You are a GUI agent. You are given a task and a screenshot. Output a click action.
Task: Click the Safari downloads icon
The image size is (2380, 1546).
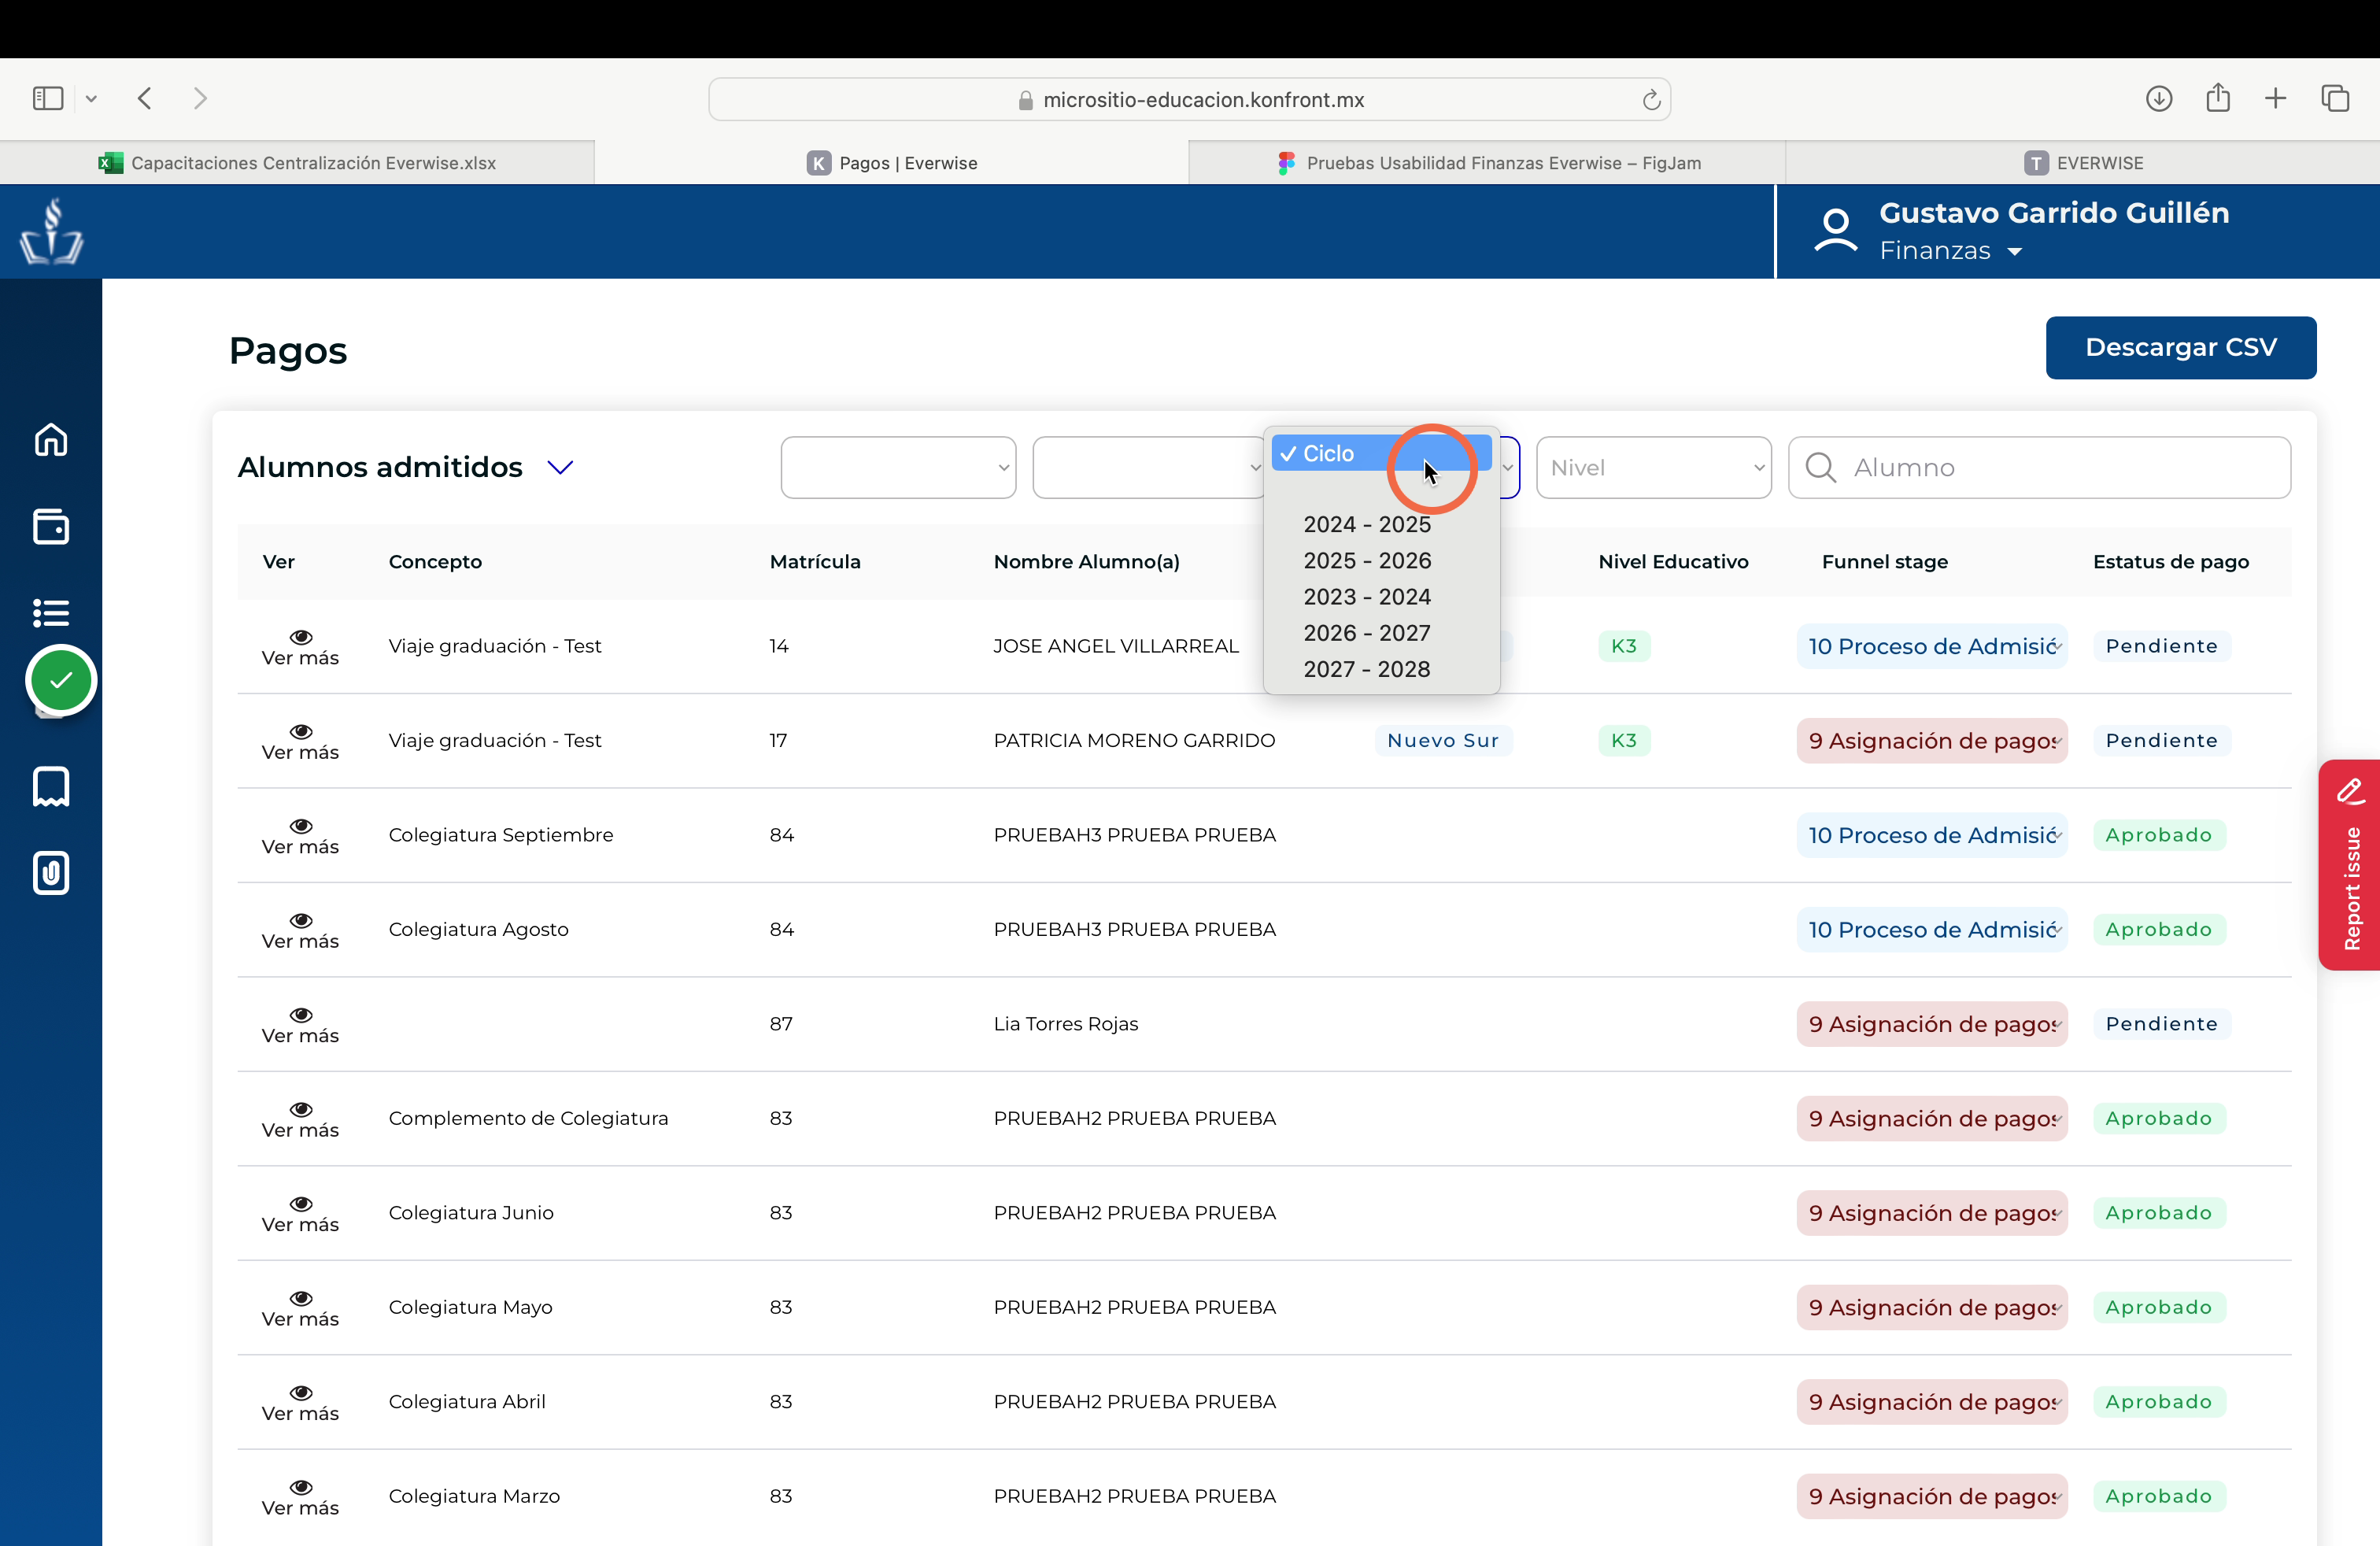click(2159, 98)
